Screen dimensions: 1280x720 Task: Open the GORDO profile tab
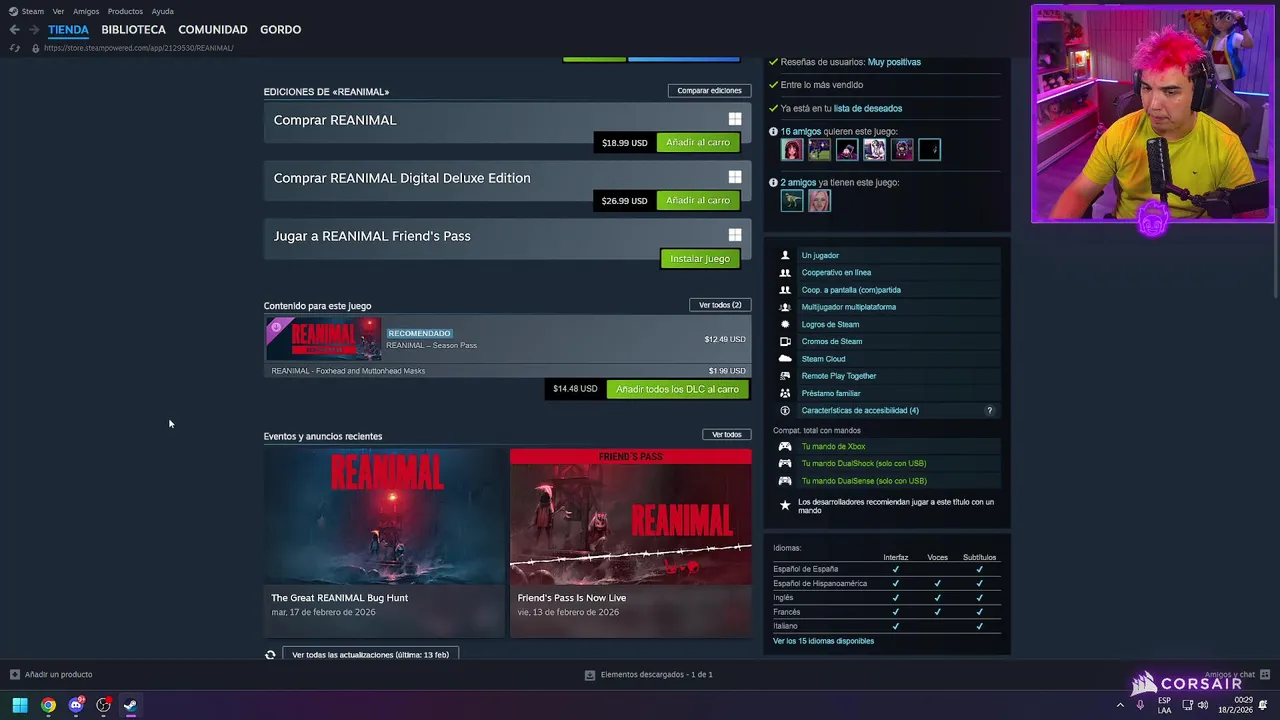point(280,30)
